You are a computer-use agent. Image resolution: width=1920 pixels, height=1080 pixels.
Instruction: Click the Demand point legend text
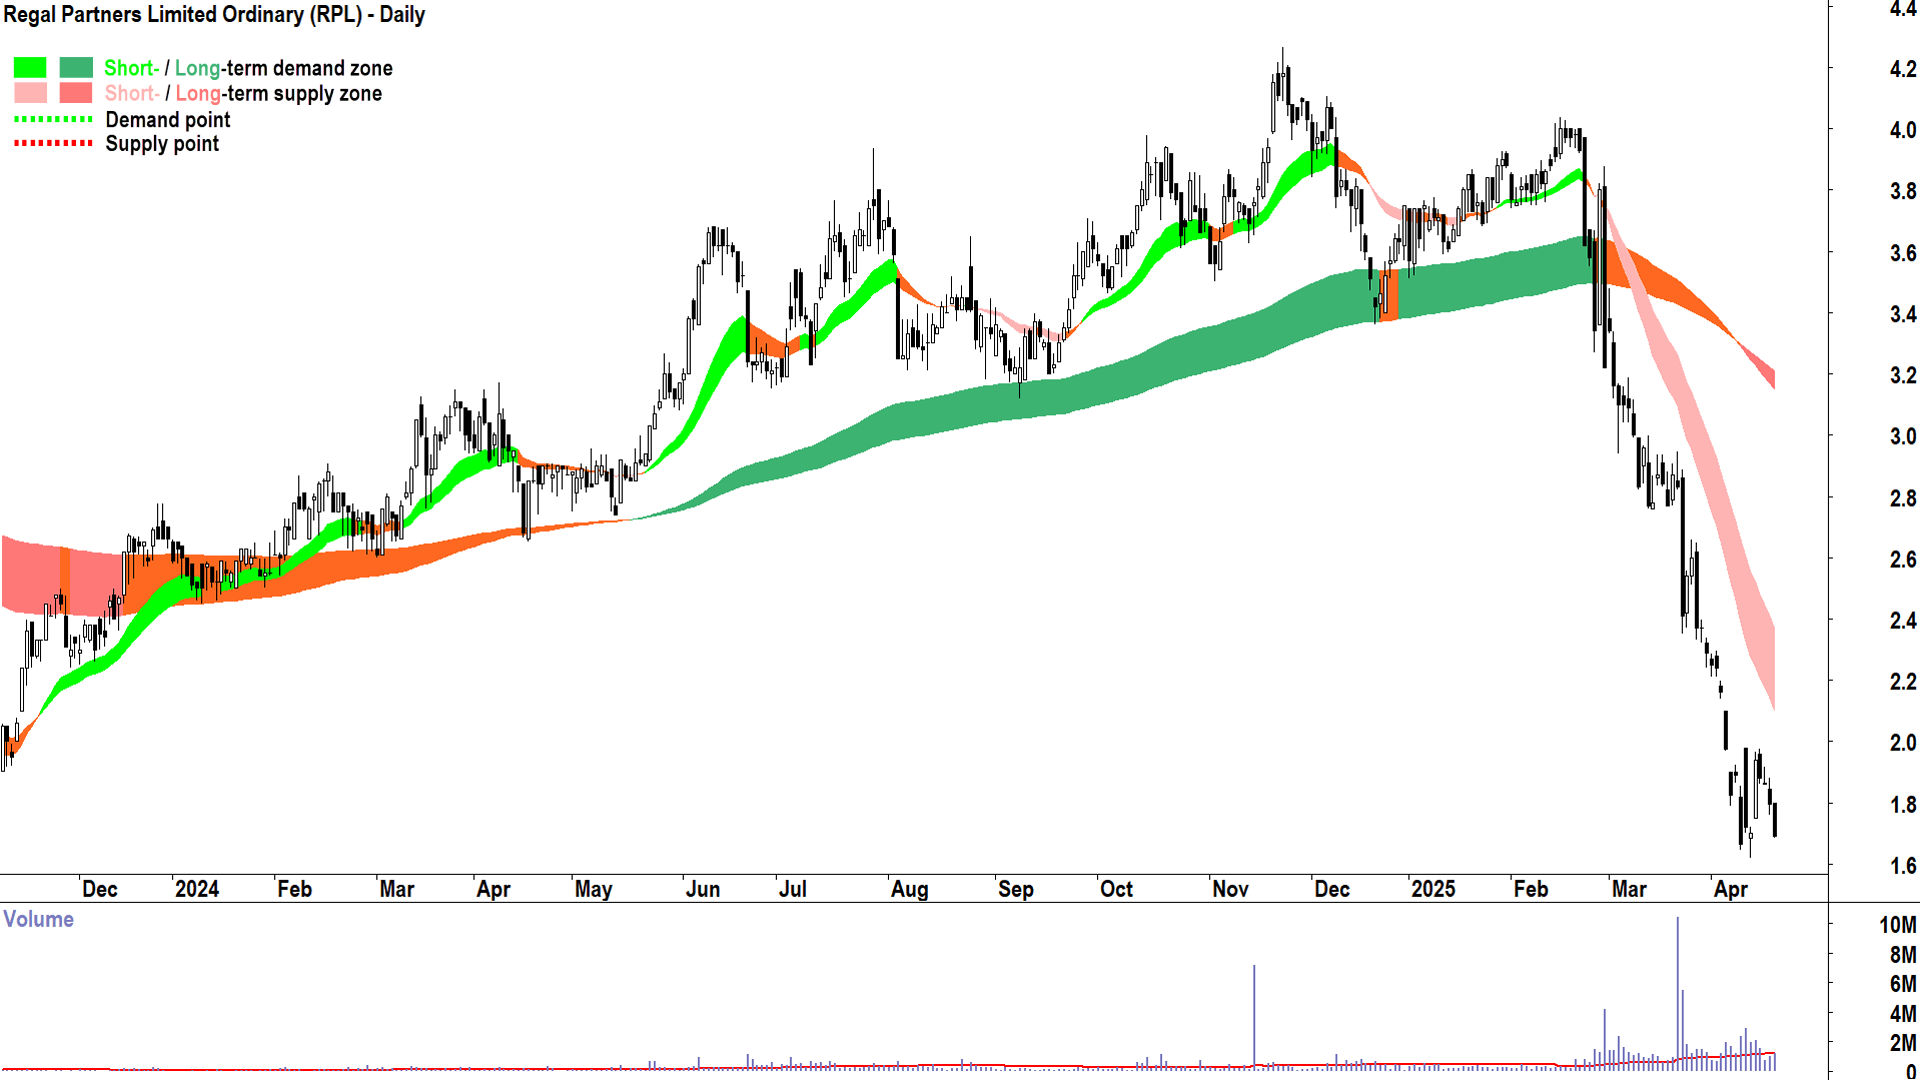point(167,120)
